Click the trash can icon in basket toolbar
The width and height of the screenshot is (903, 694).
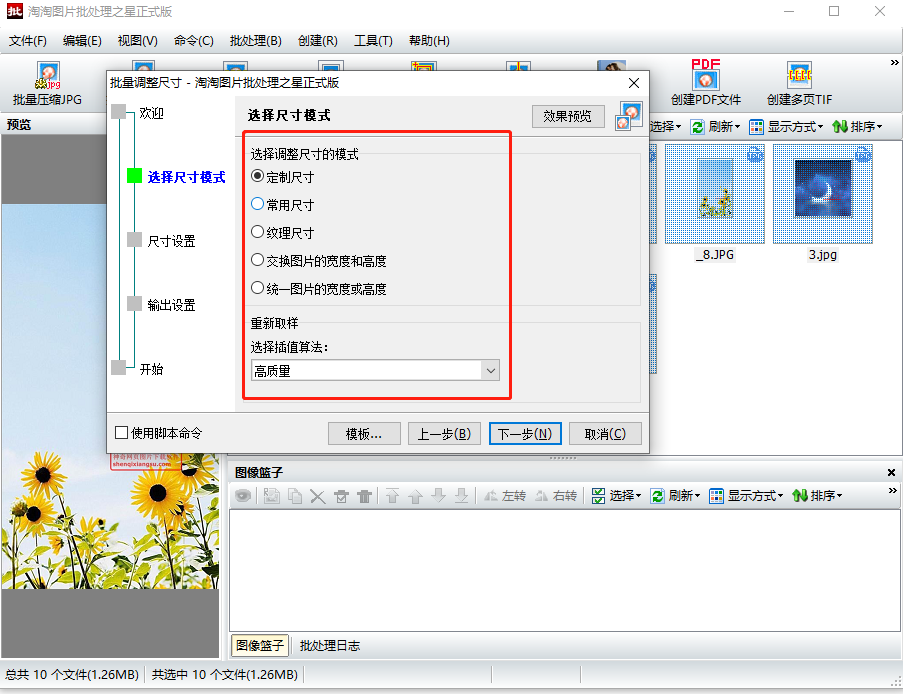364,496
